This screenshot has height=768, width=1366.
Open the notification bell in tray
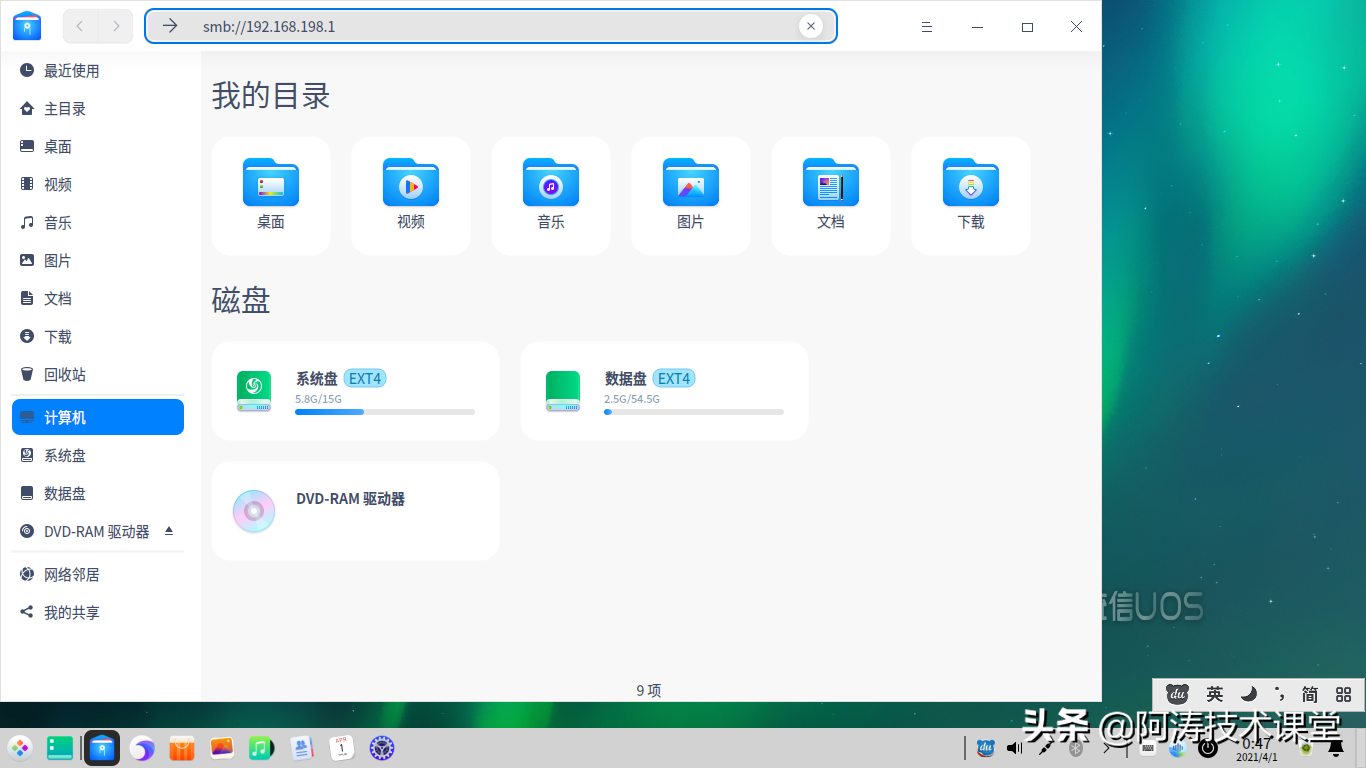tap(1335, 747)
